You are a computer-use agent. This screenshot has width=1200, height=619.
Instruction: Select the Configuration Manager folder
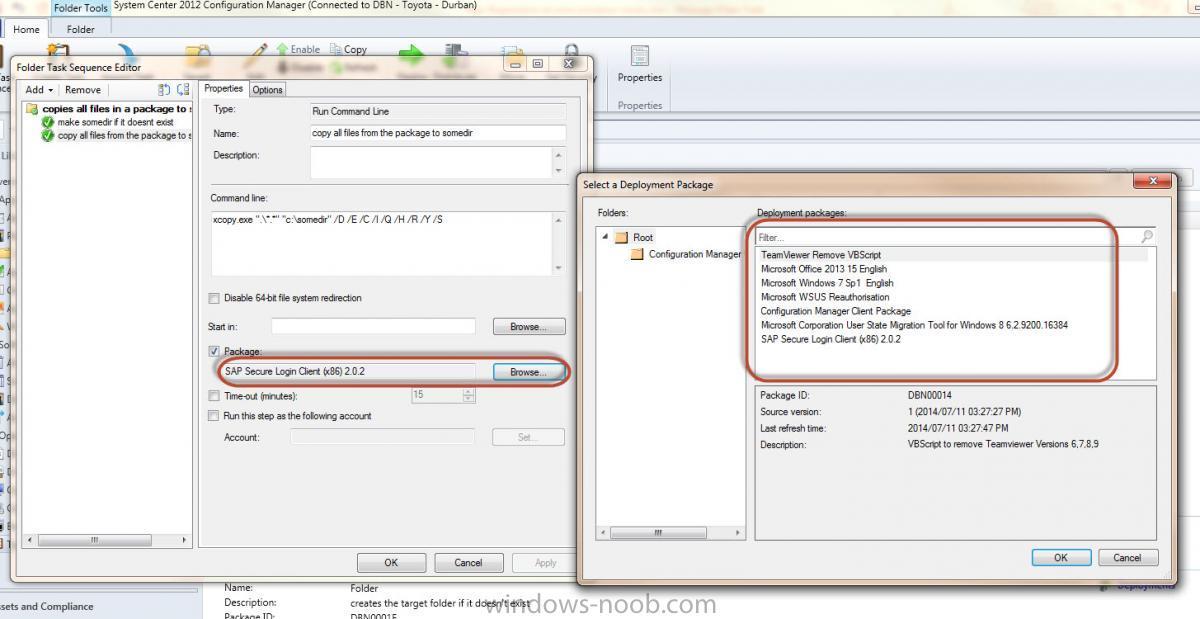tap(695, 254)
